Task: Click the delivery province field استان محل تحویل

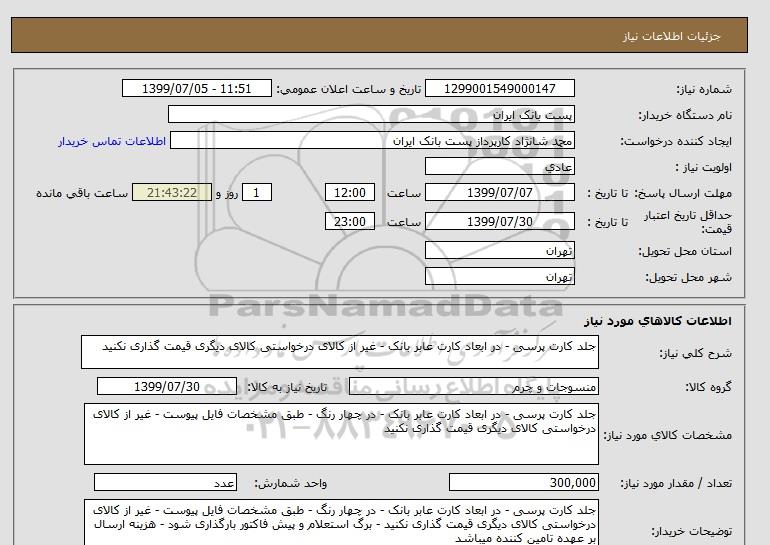Action: tap(501, 250)
